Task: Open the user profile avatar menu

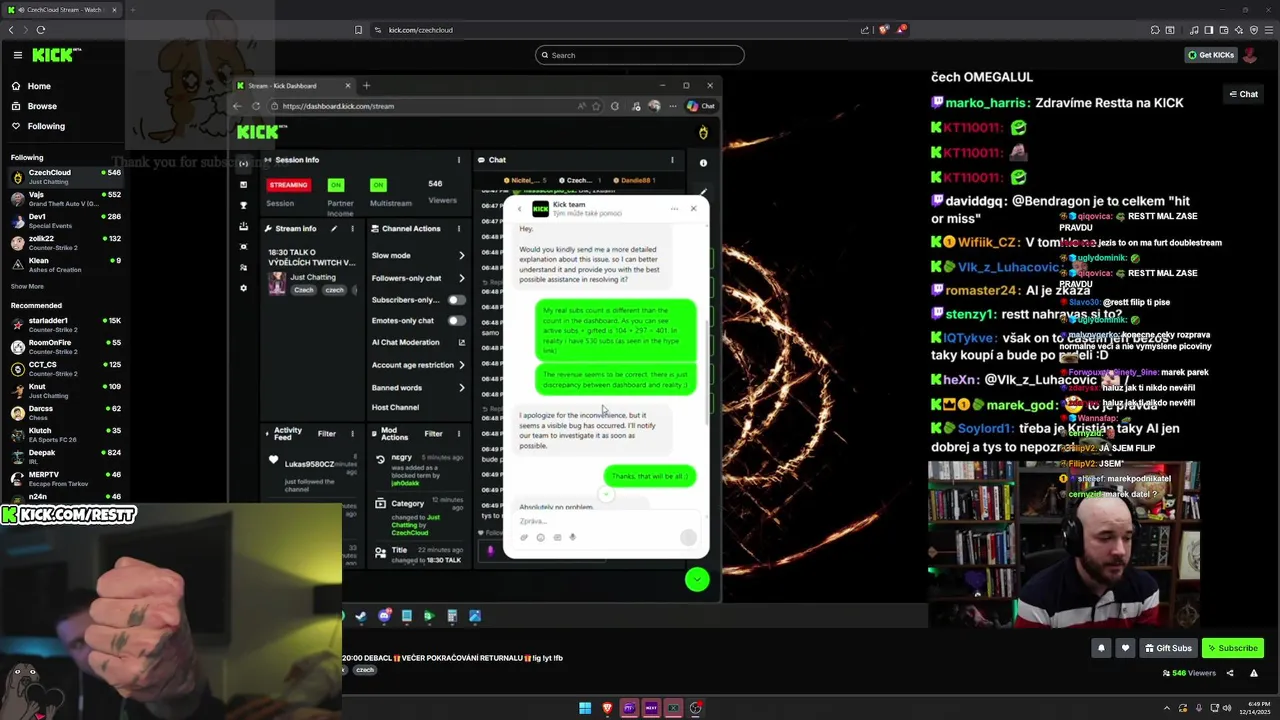Action: click(x=1250, y=55)
